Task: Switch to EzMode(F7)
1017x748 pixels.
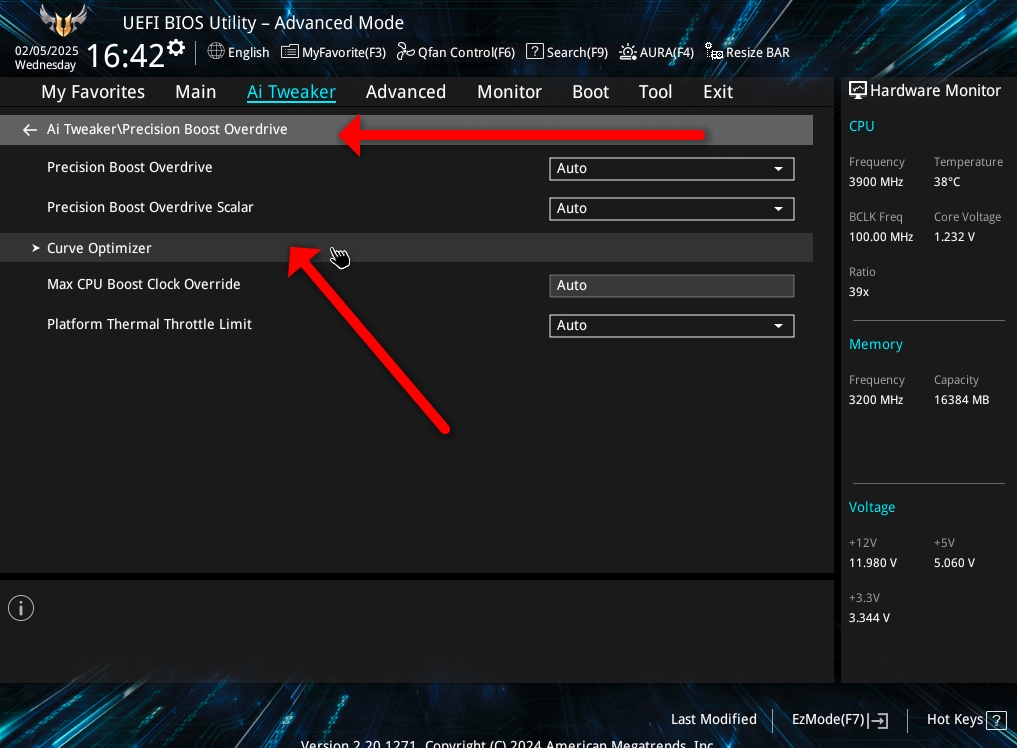Action: [840, 719]
